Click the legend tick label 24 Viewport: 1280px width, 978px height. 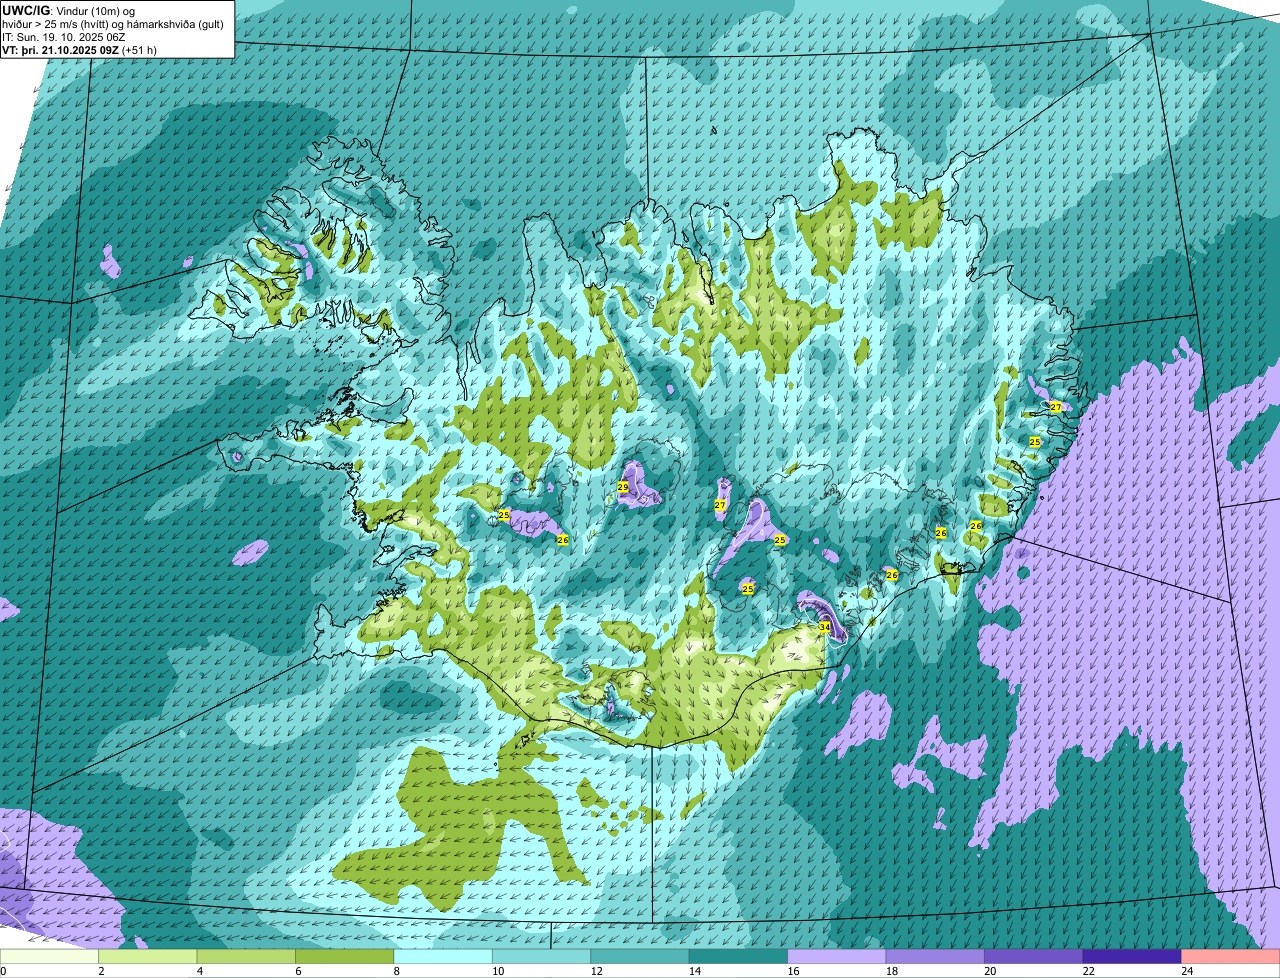(x=1186, y=970)
